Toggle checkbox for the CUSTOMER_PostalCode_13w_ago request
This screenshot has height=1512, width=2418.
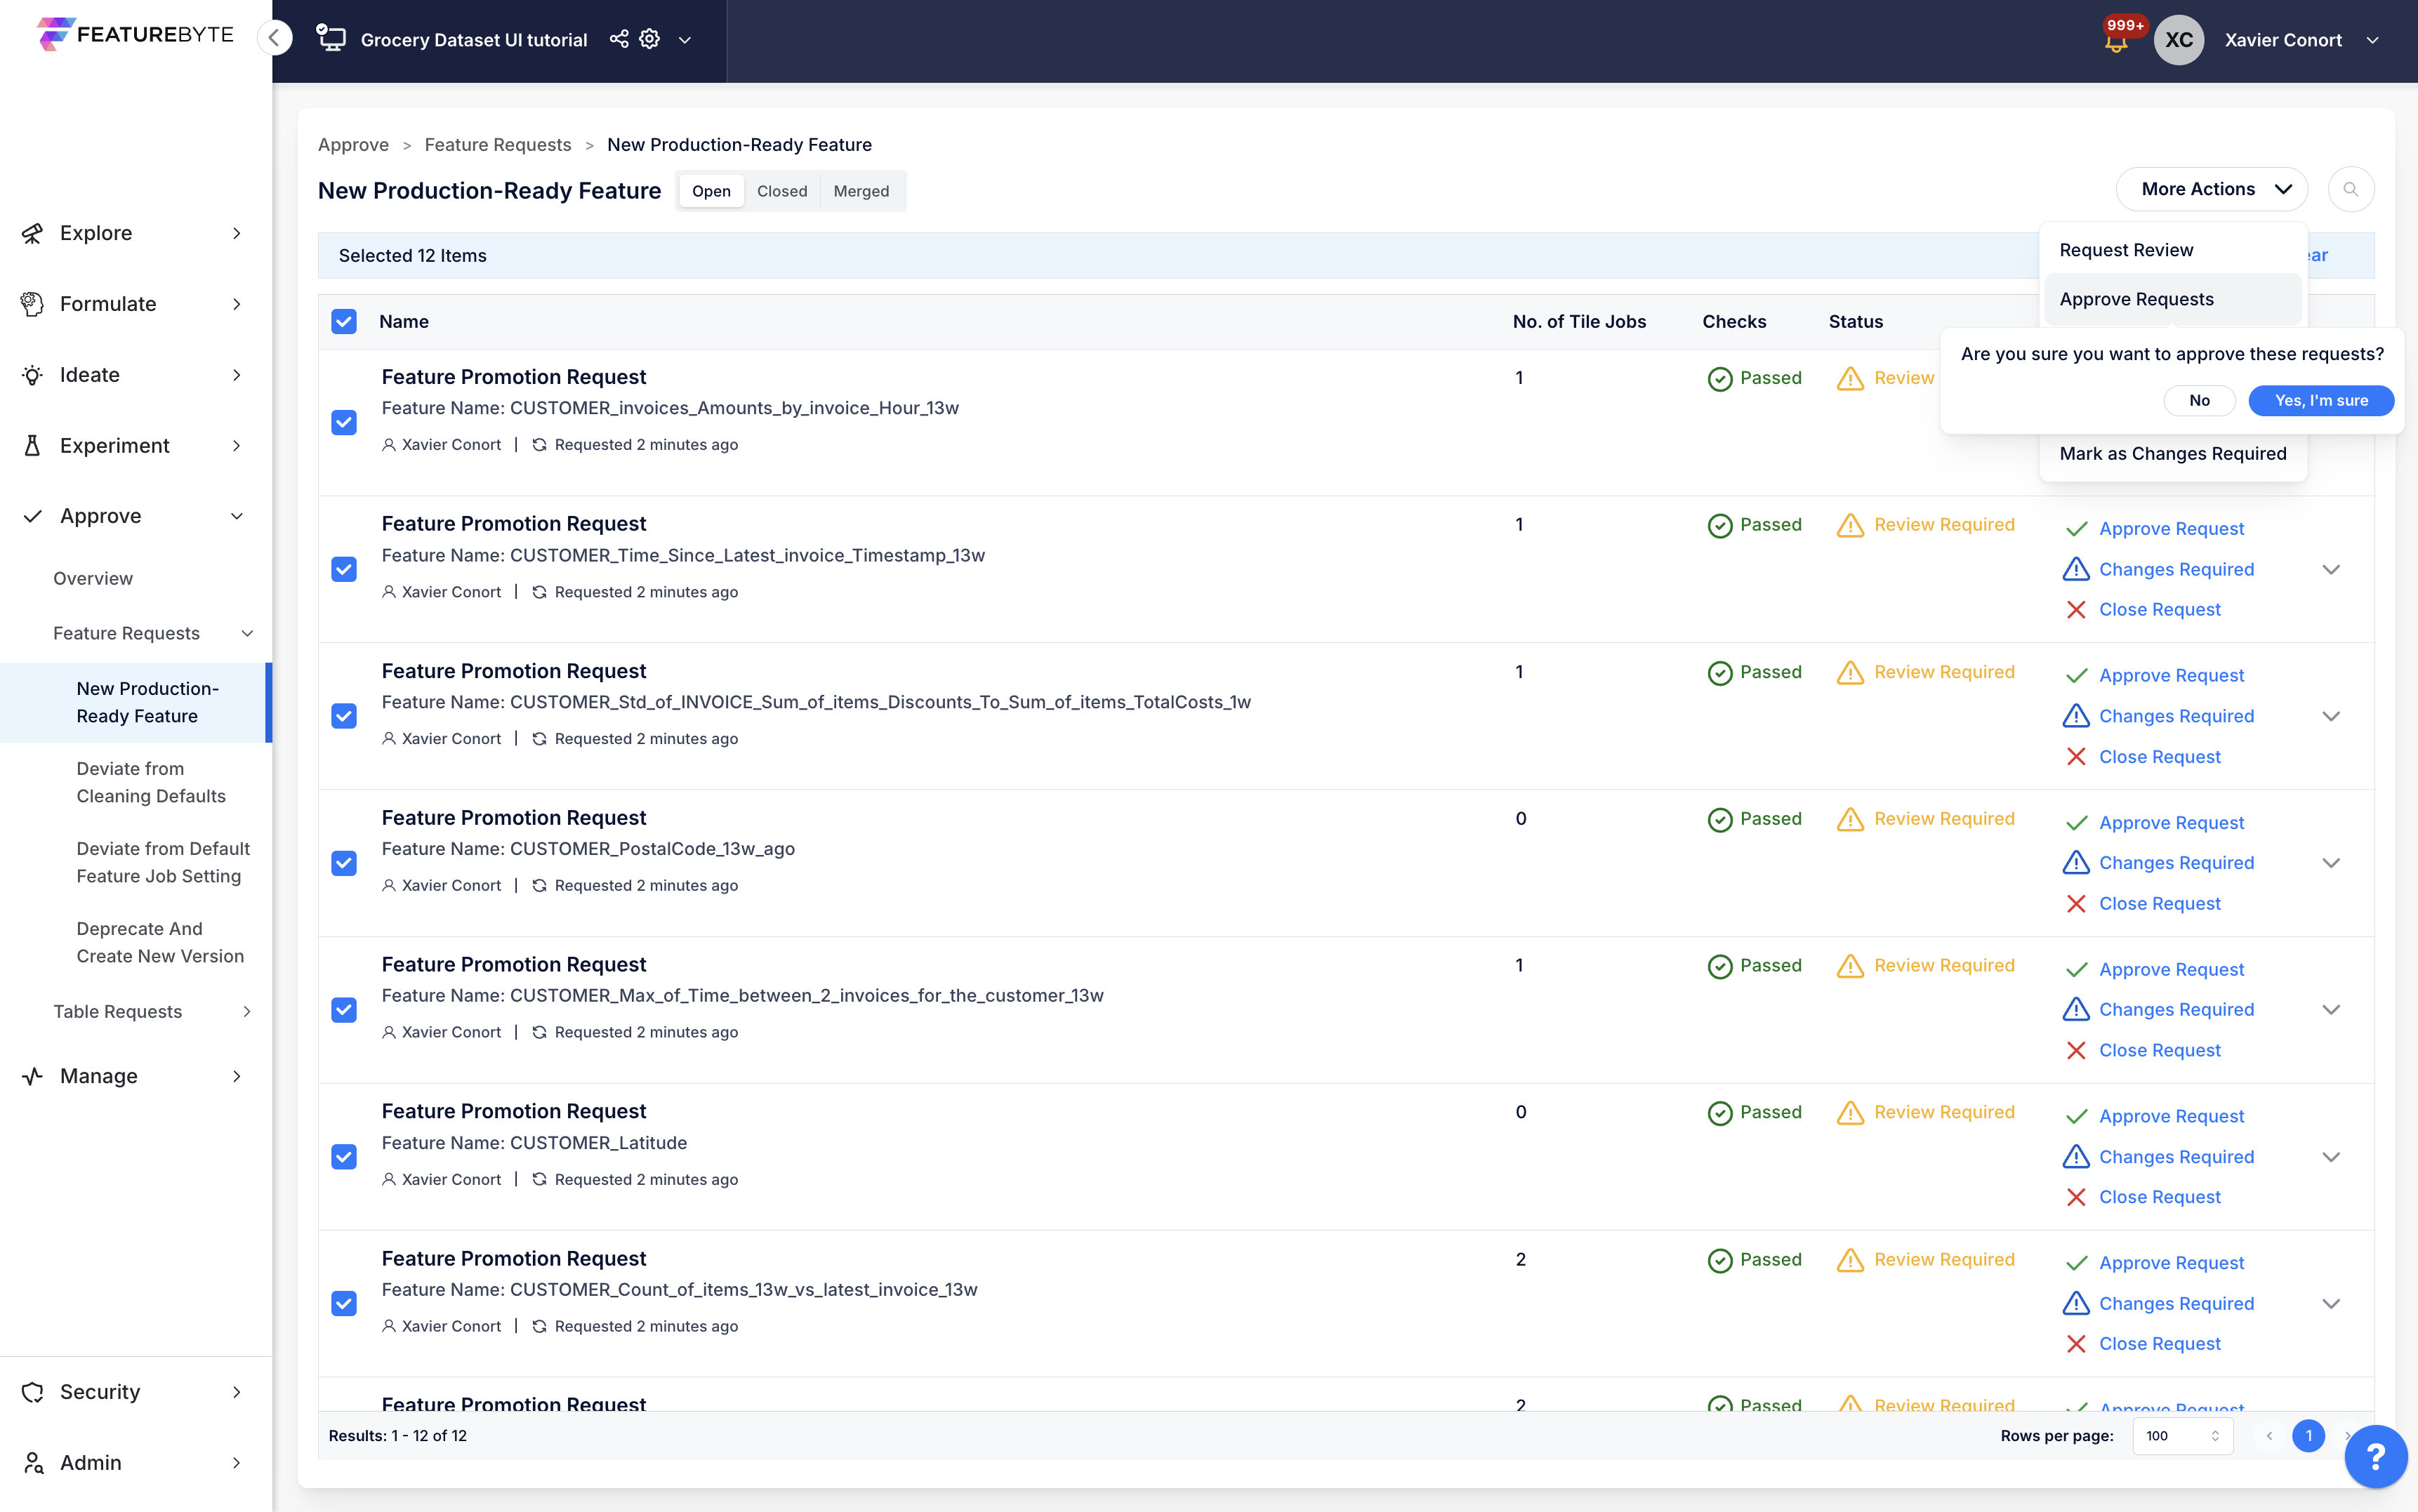[x=344, y=863]
